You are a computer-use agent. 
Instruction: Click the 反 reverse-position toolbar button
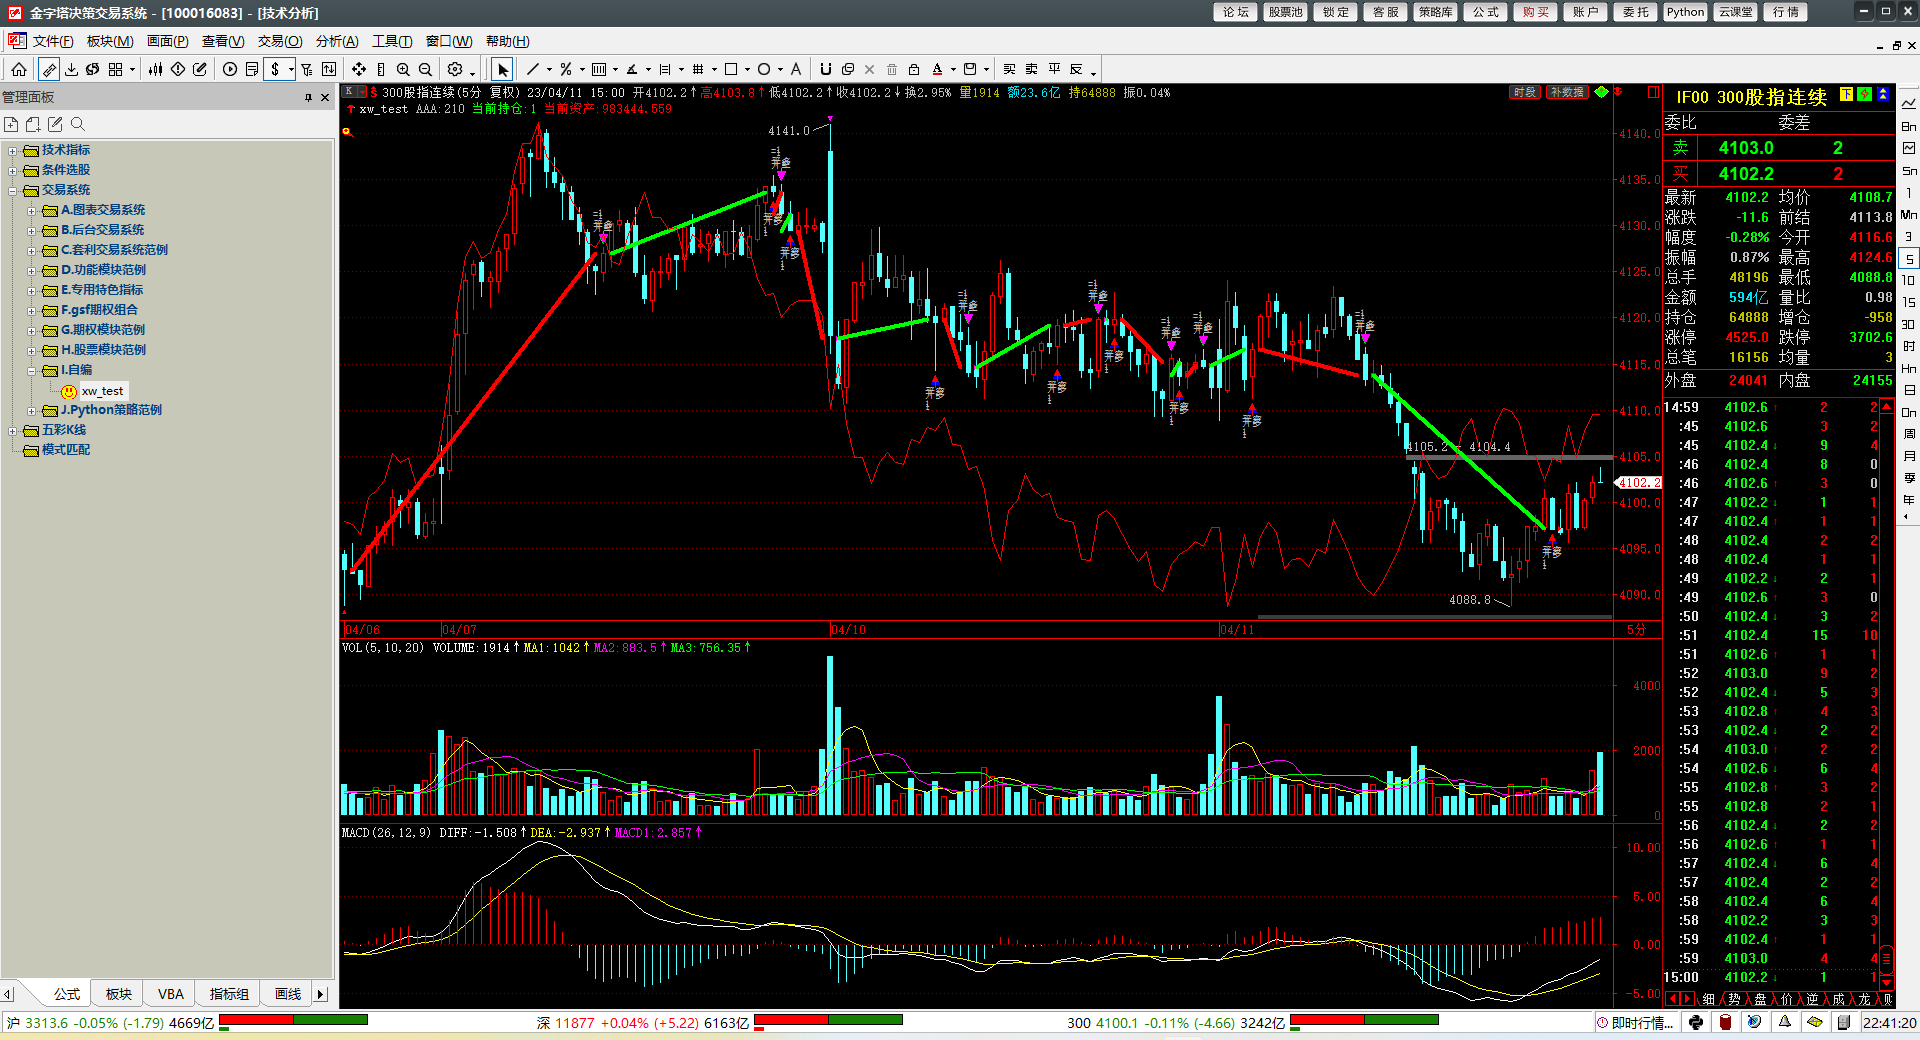pos(1076,69)
